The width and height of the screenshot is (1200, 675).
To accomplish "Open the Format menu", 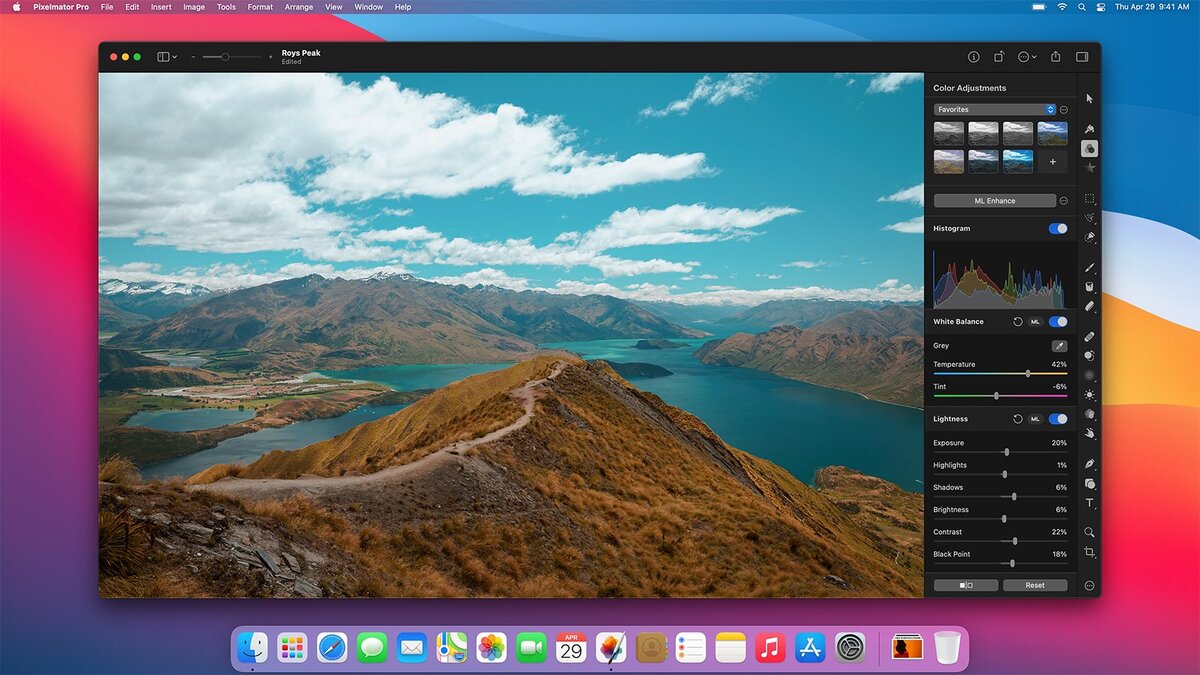I will [260, 7].
